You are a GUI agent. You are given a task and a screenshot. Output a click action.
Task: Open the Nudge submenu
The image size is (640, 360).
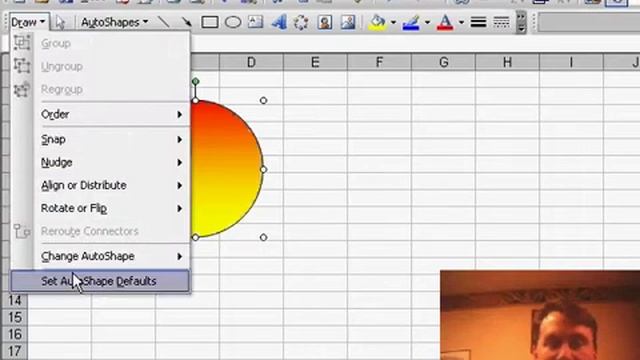click(x=111, y=162)
